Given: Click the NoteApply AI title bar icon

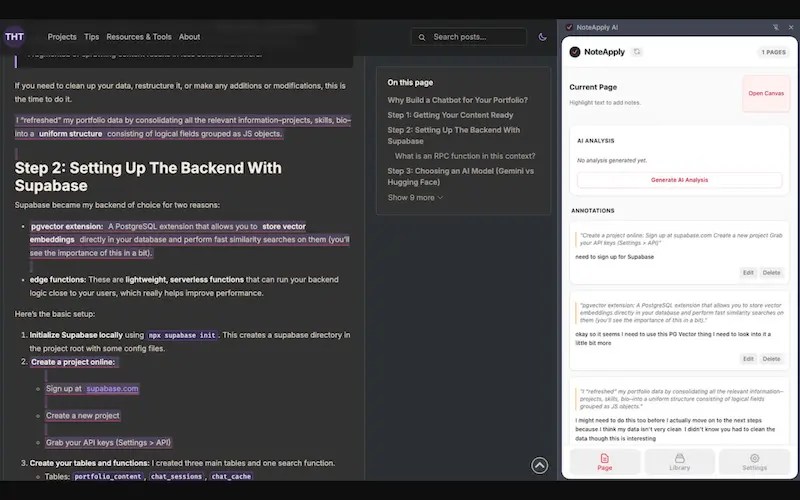Looking at the screenshot, I should [x=569, y=28].
